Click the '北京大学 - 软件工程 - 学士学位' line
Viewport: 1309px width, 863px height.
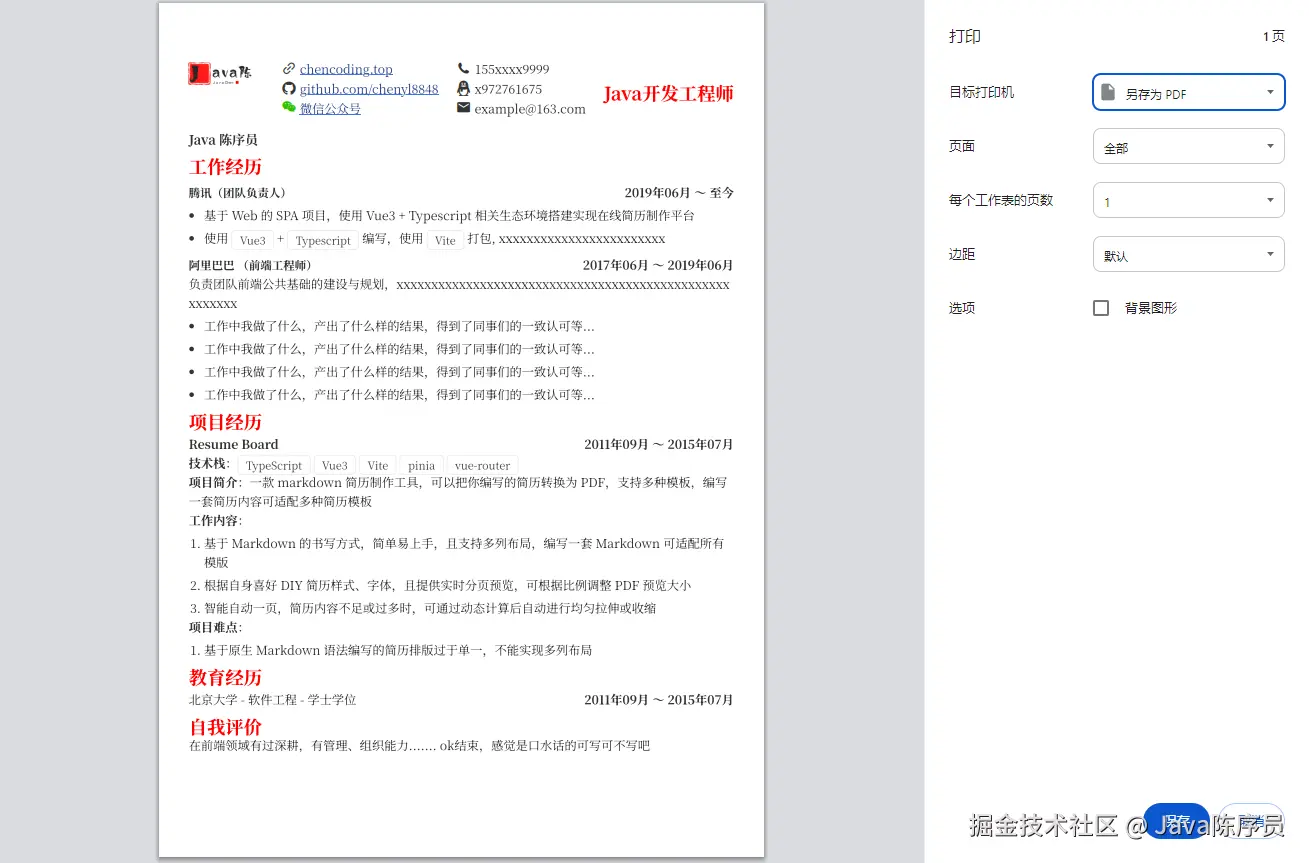pyautogui.click(x=272, y=700)
